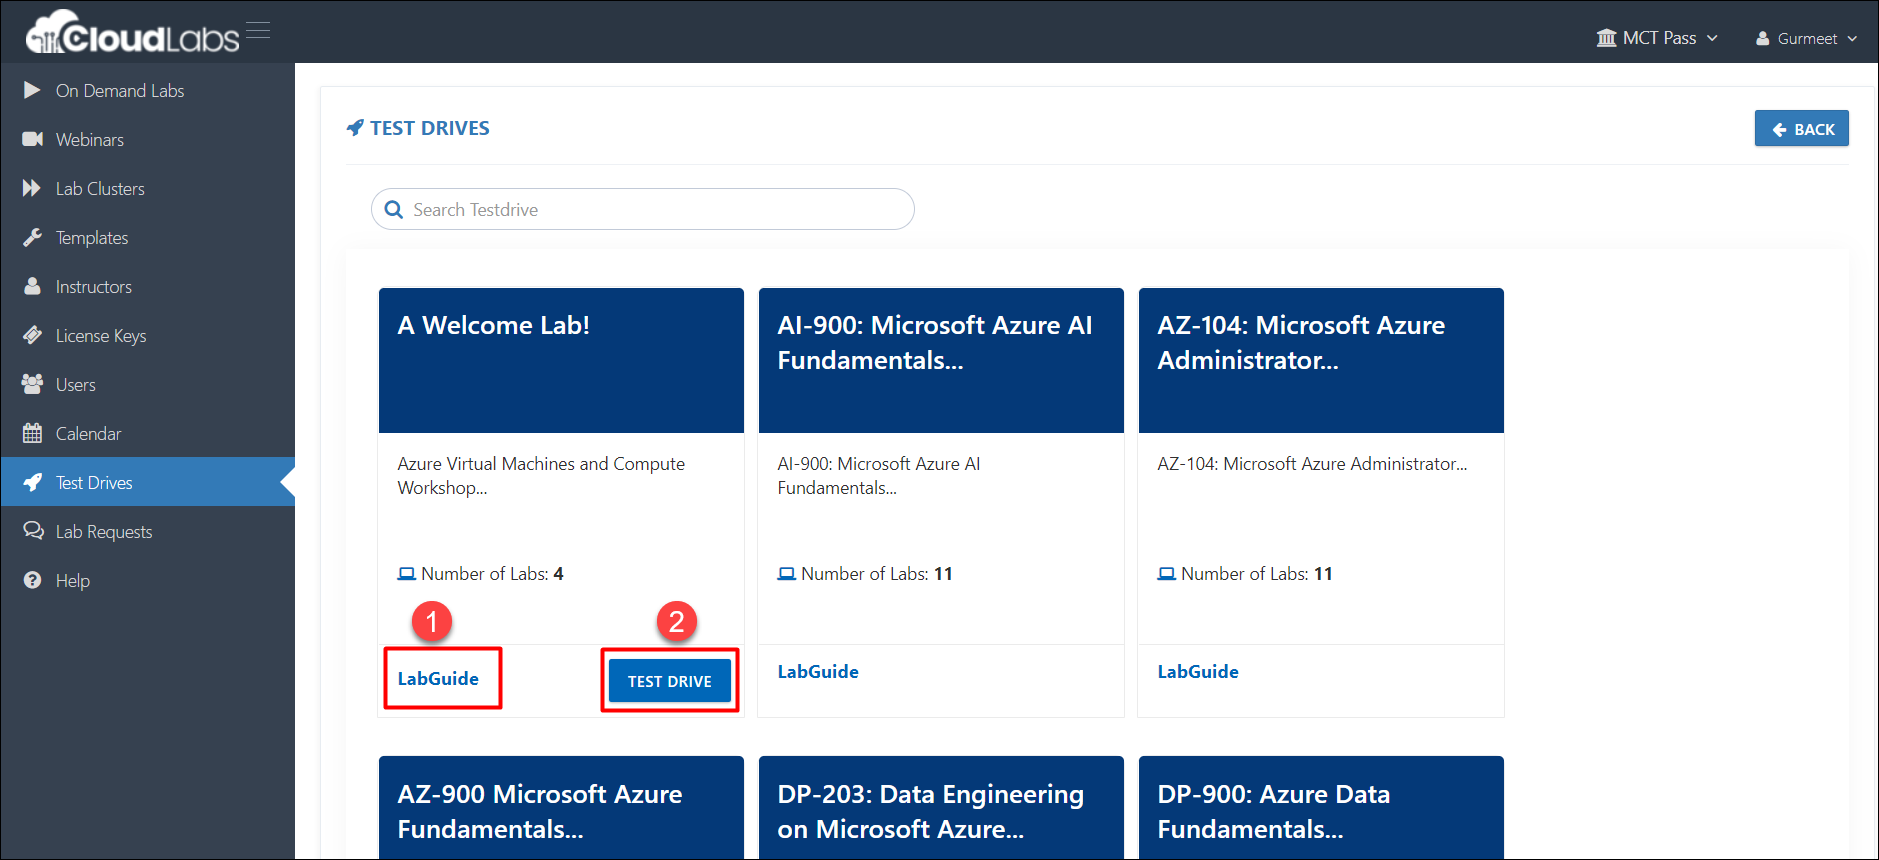The height and width of the screenshot is (860, 1879).
Task: Click laptop icon in AZ-104 card
Action: coord(1166,574)
